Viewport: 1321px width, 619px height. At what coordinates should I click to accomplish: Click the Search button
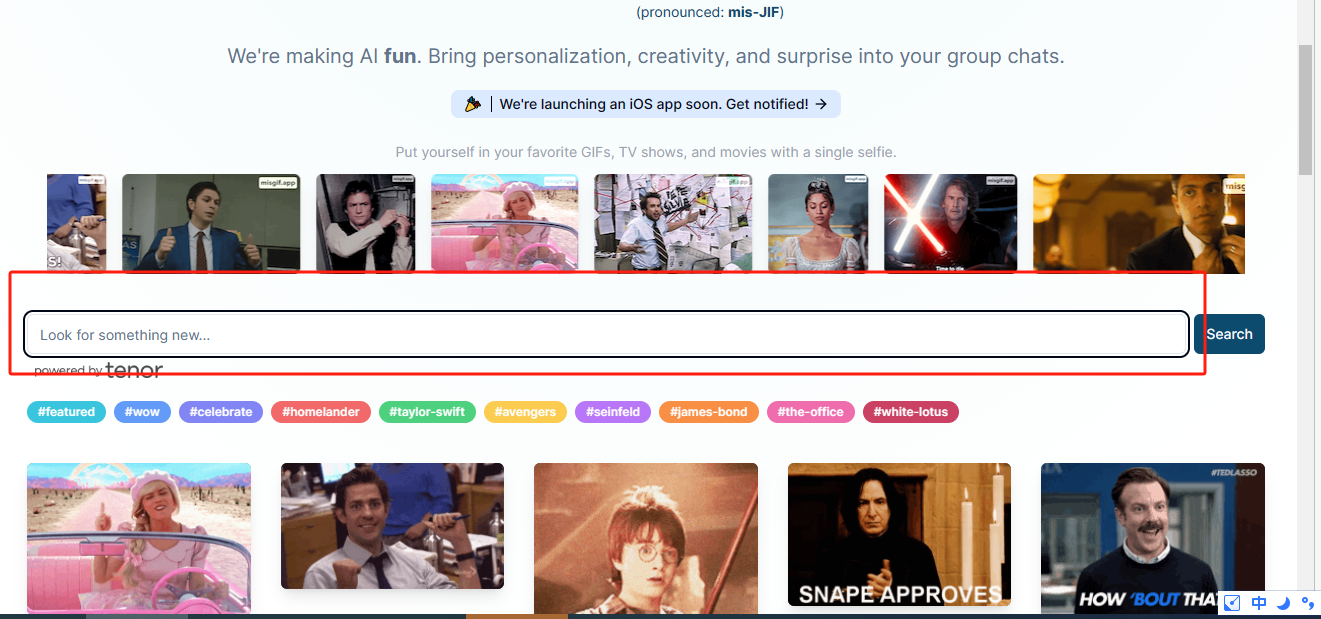coord(1229,334)
